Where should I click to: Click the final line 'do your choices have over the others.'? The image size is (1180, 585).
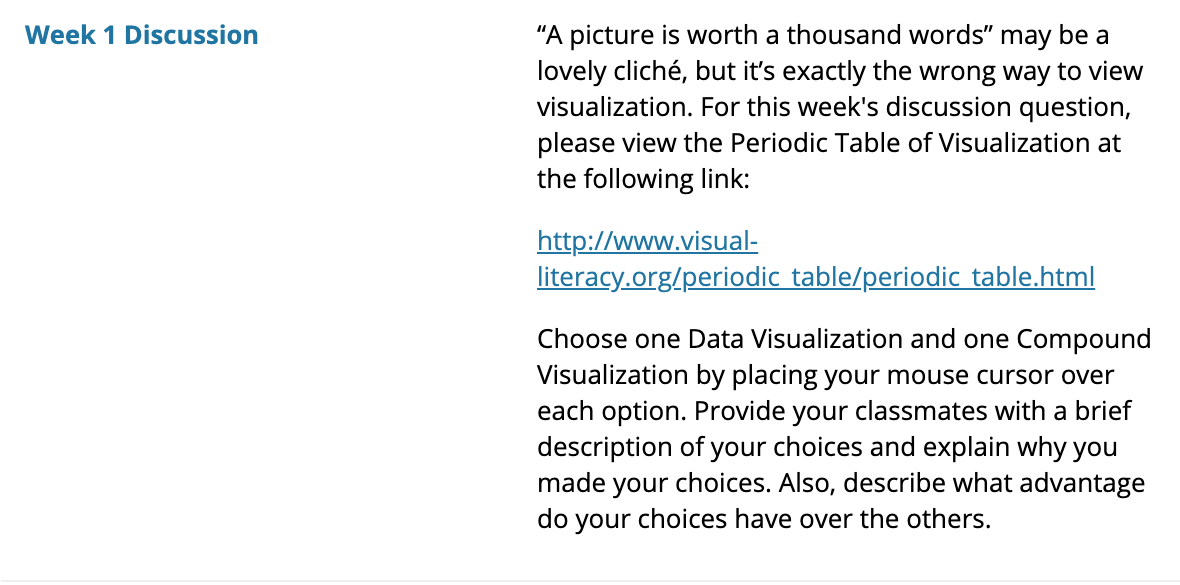click(764, 519)
